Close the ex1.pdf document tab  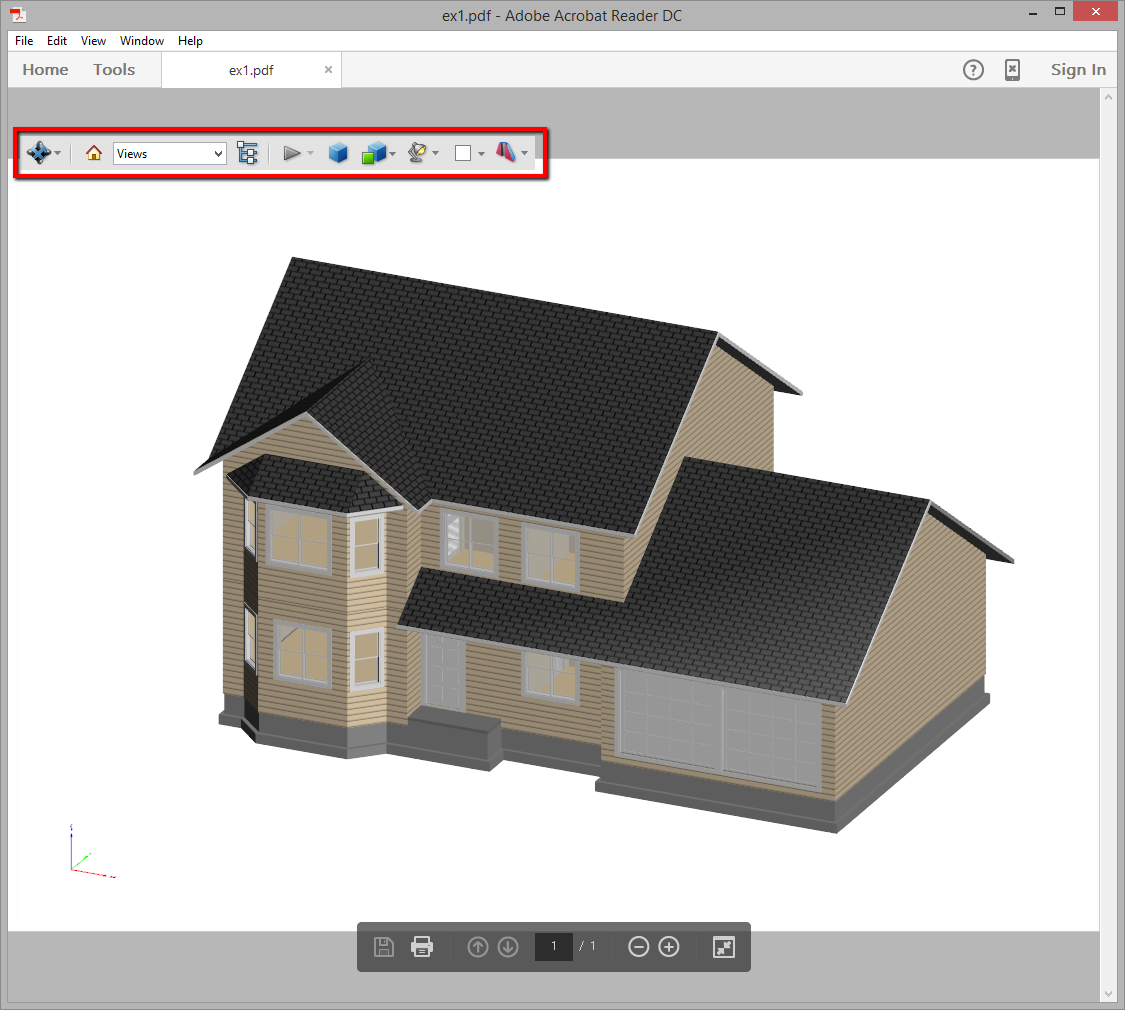(328, 70)
